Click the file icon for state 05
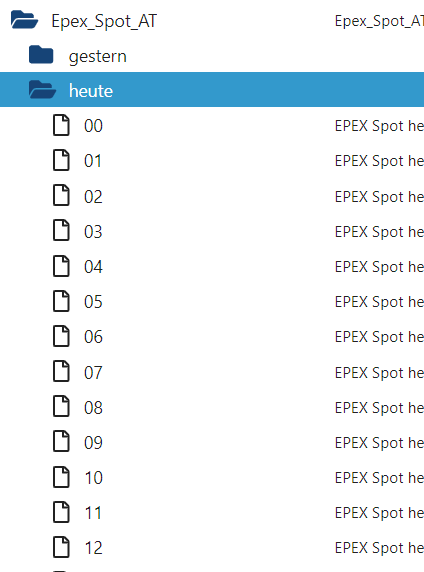This screenshot has height=572, width=424. pyautogui.click(x=61, y=301)
